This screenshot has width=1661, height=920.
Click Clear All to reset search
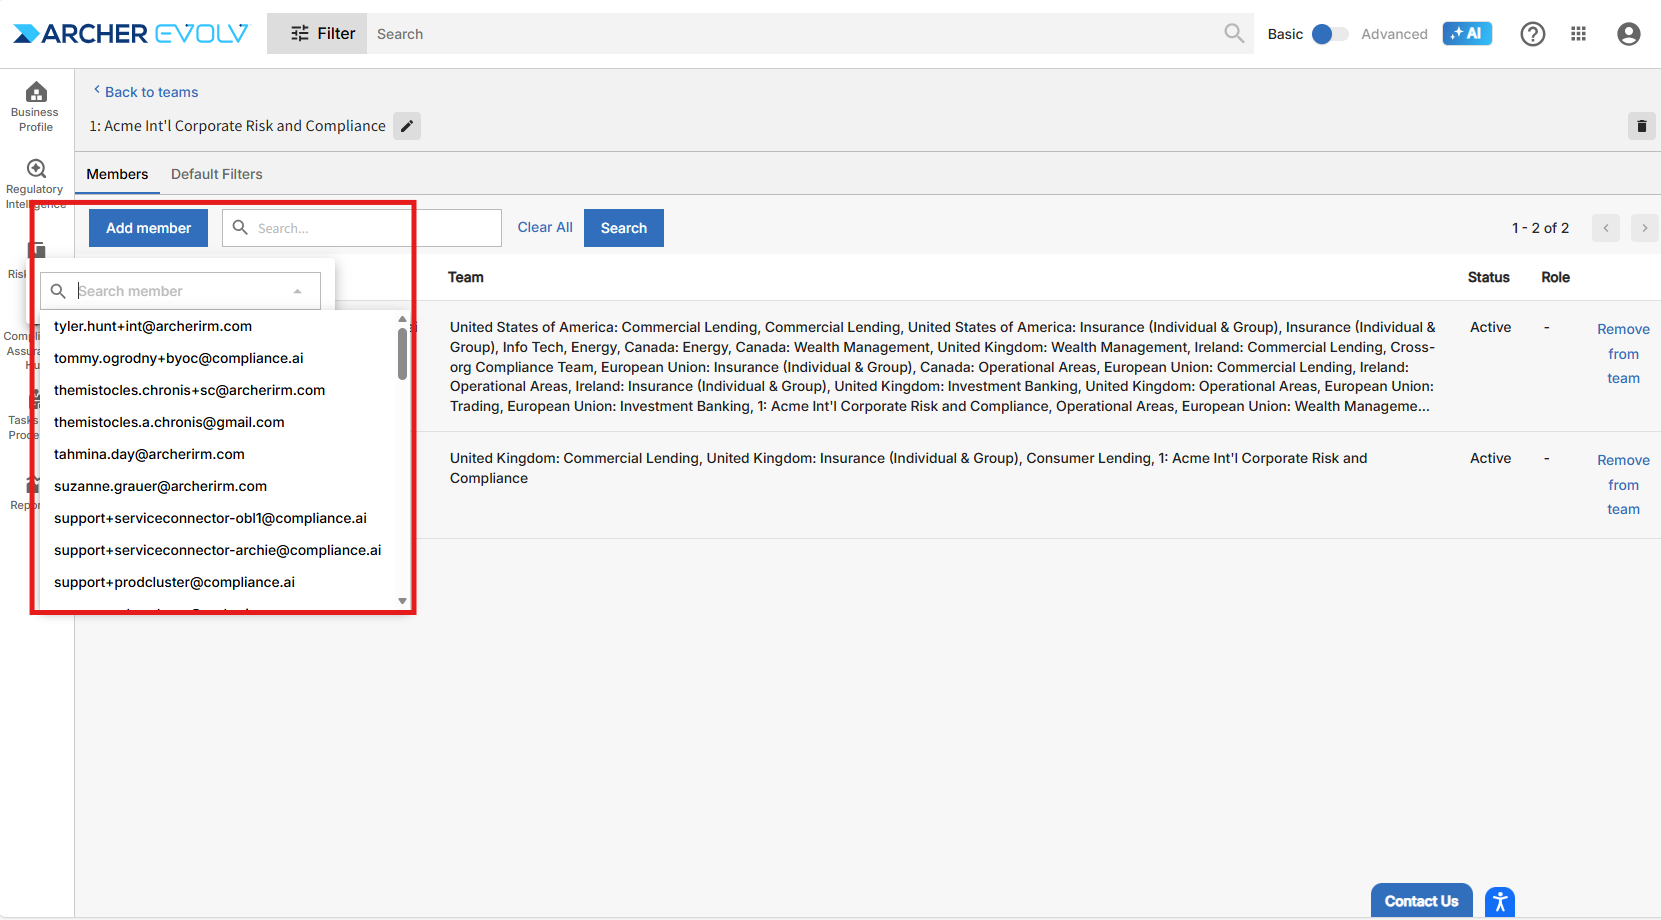545,228
